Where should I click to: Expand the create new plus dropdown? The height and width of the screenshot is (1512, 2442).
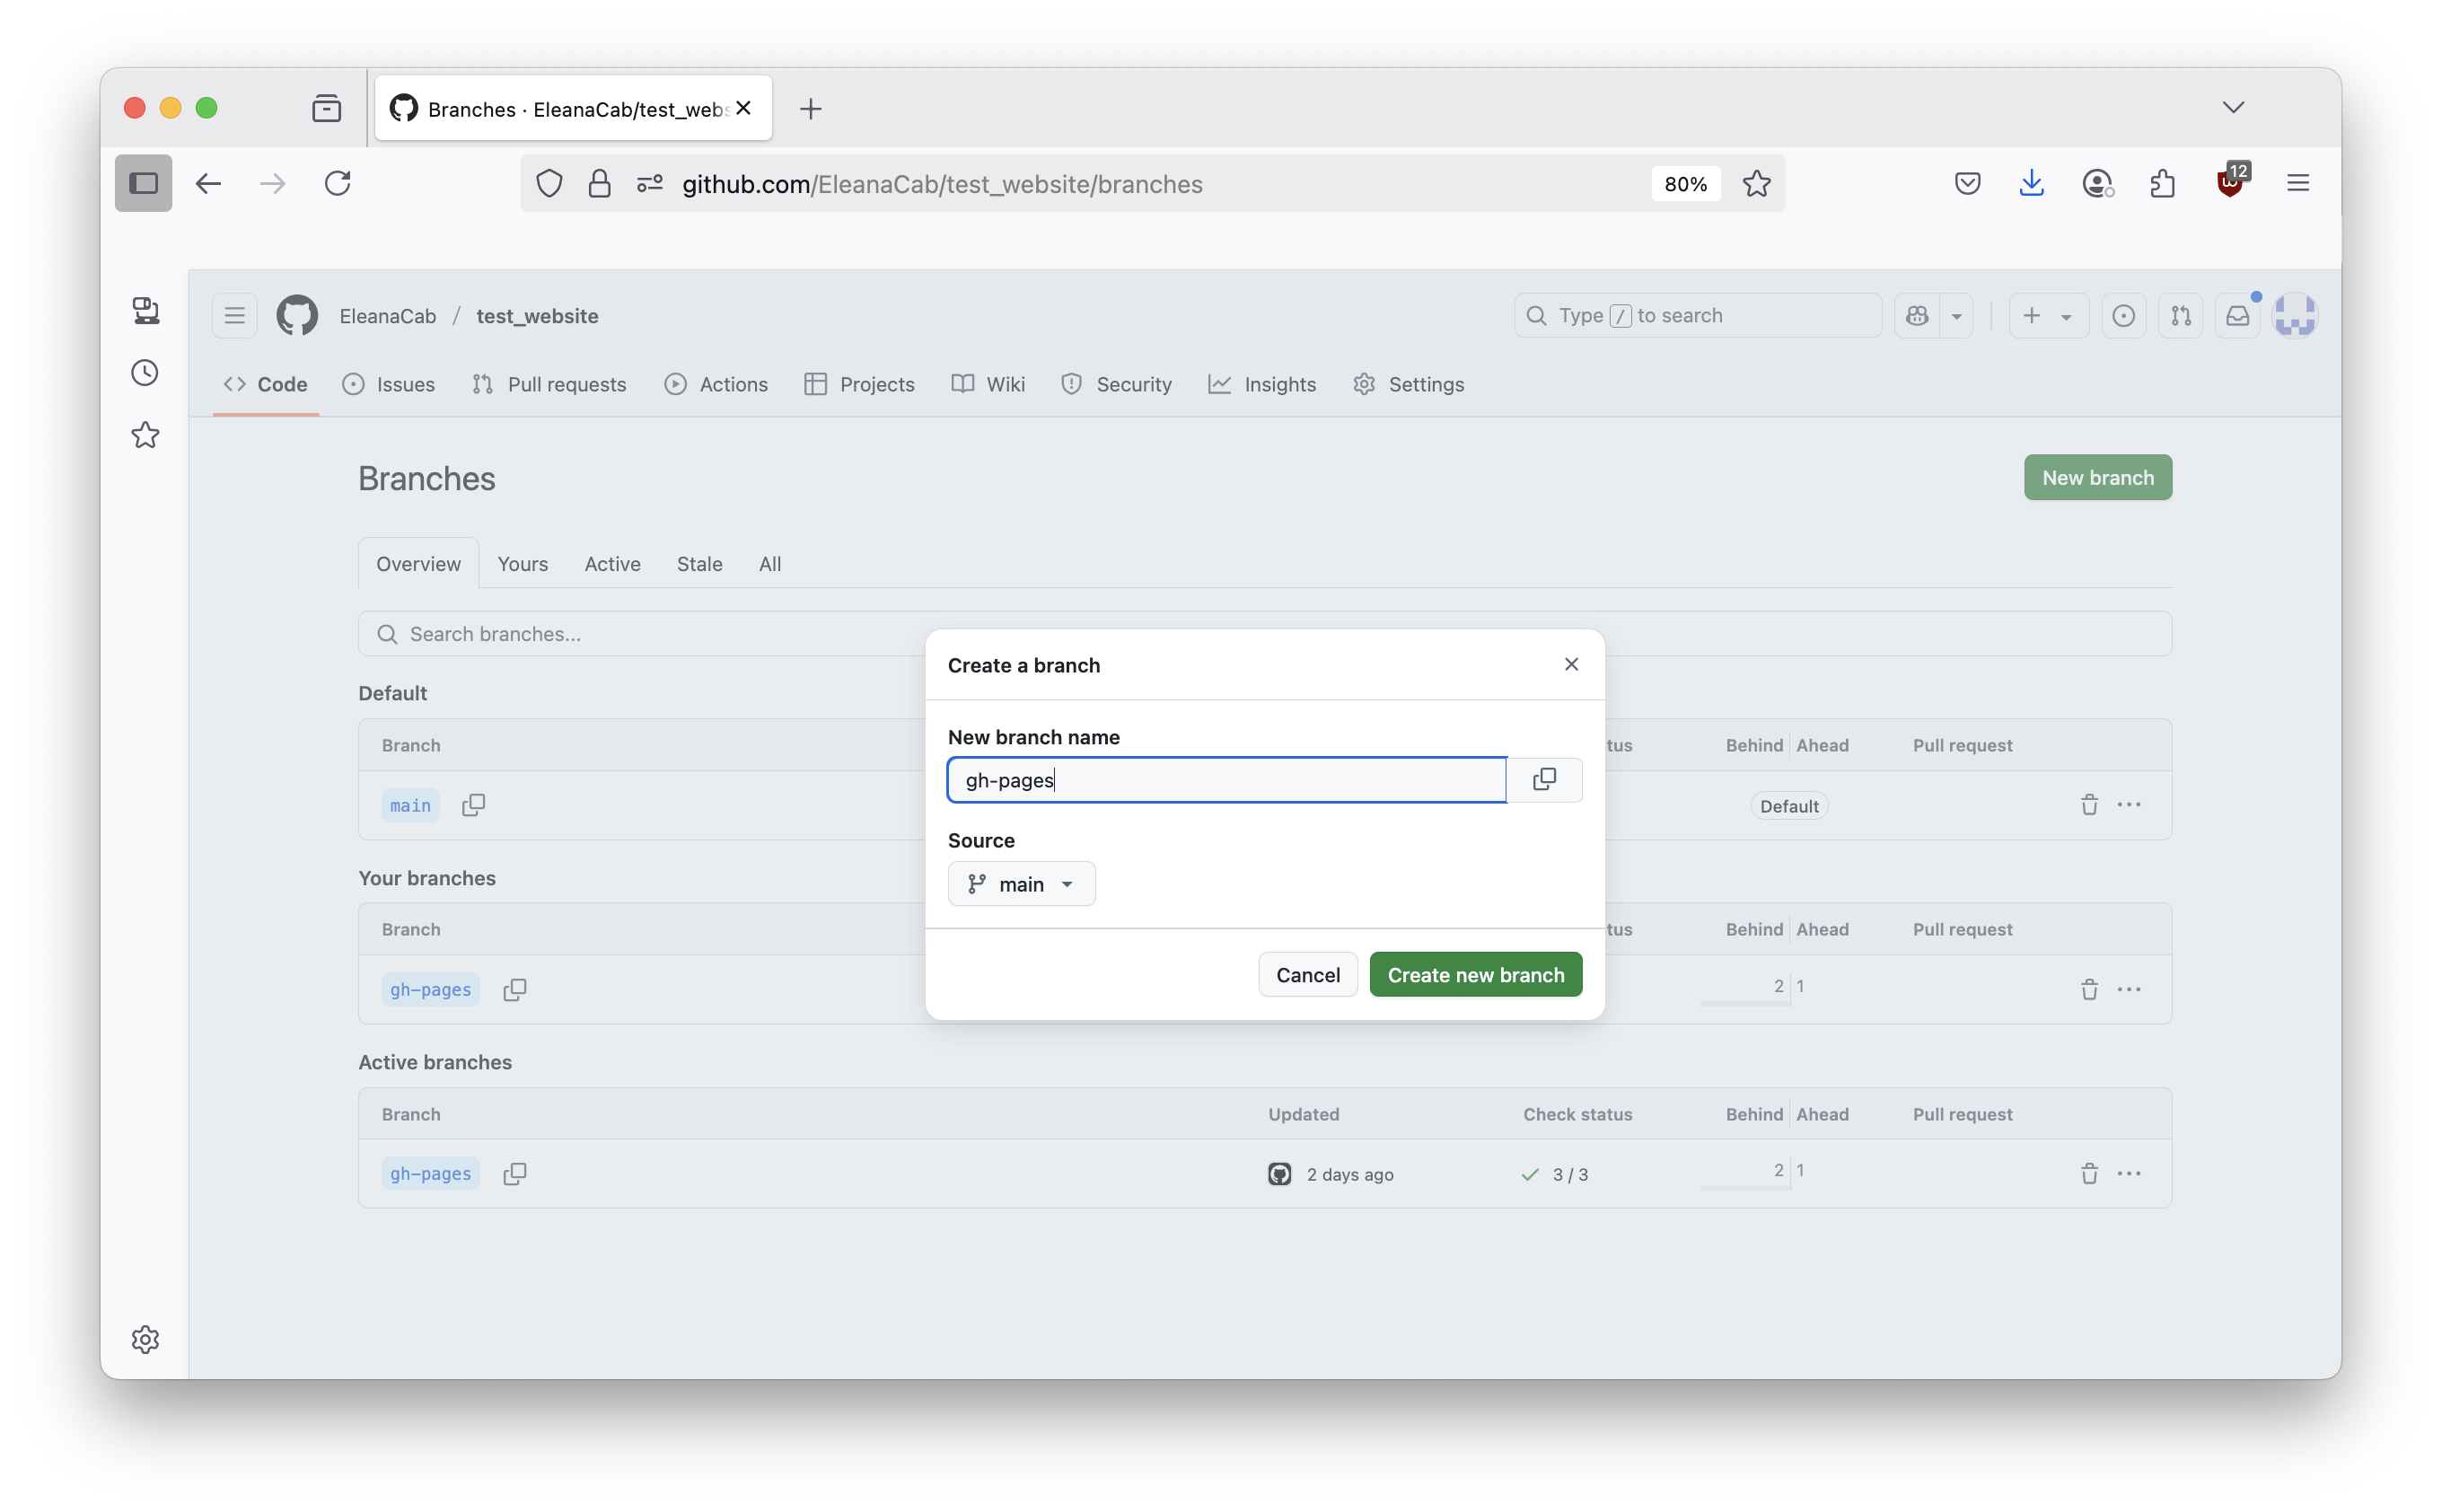coord(2047,315)
